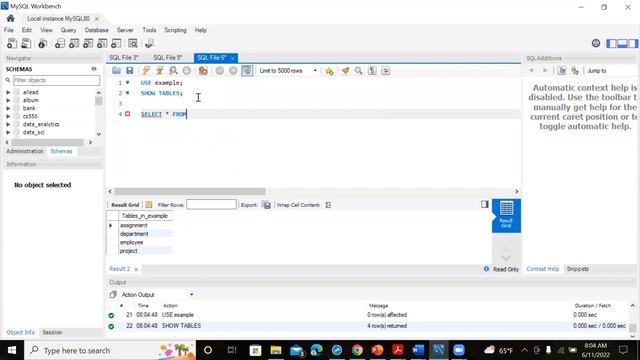Expand the bank schema
The height and width of the screenshot is (360, 640).
(8, 108)
